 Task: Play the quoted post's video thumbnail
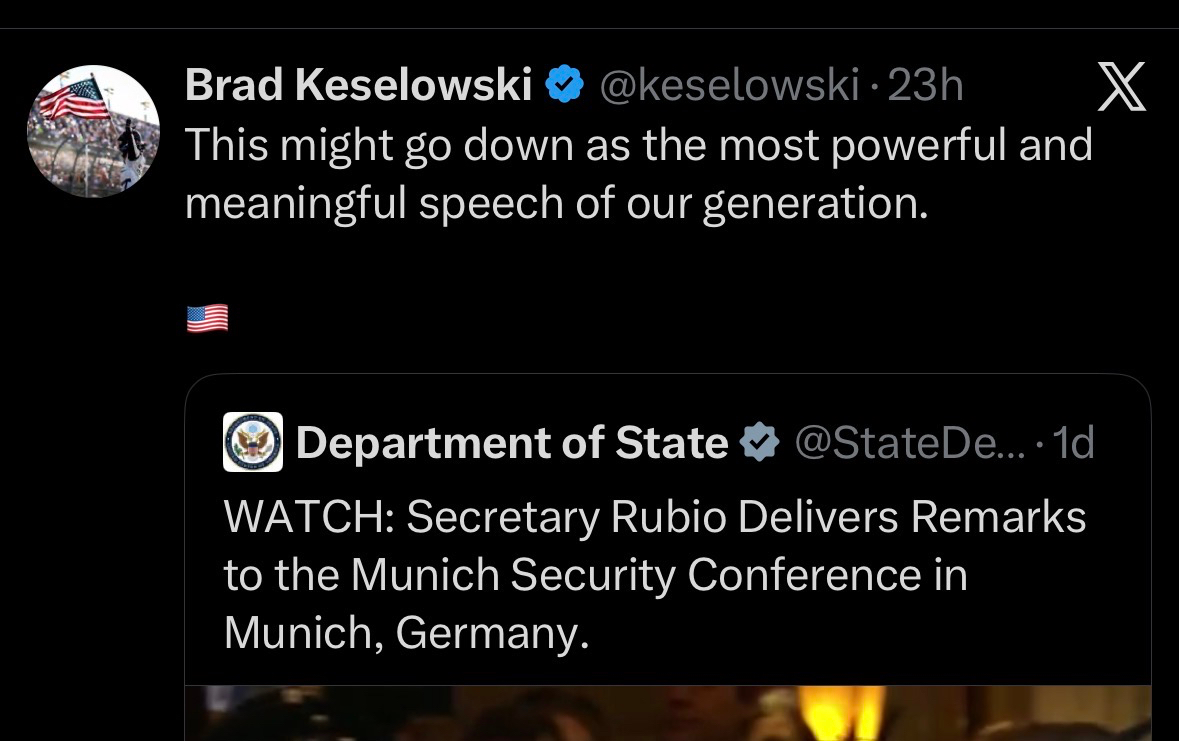(x=668, y=714)
